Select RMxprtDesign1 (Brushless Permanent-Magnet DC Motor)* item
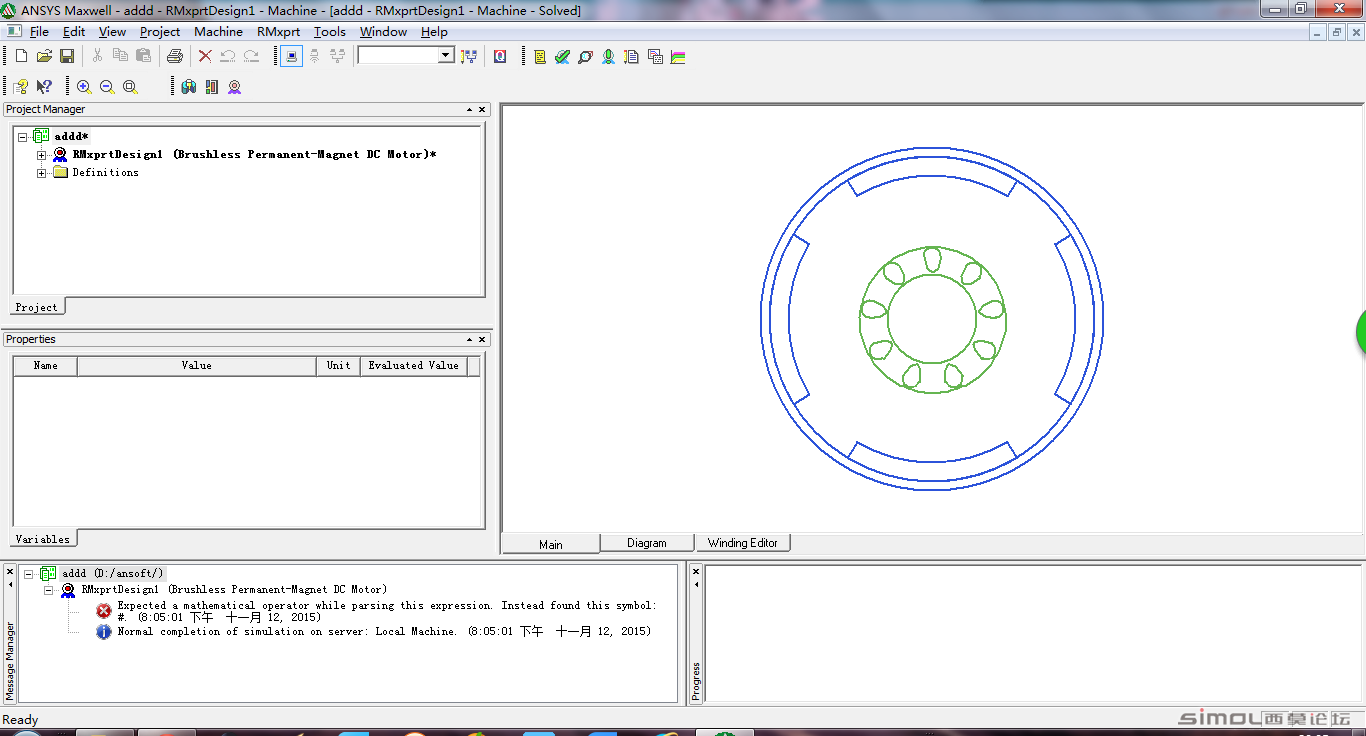This screenshot has height=736, width=1366. (x=254, y=155)
